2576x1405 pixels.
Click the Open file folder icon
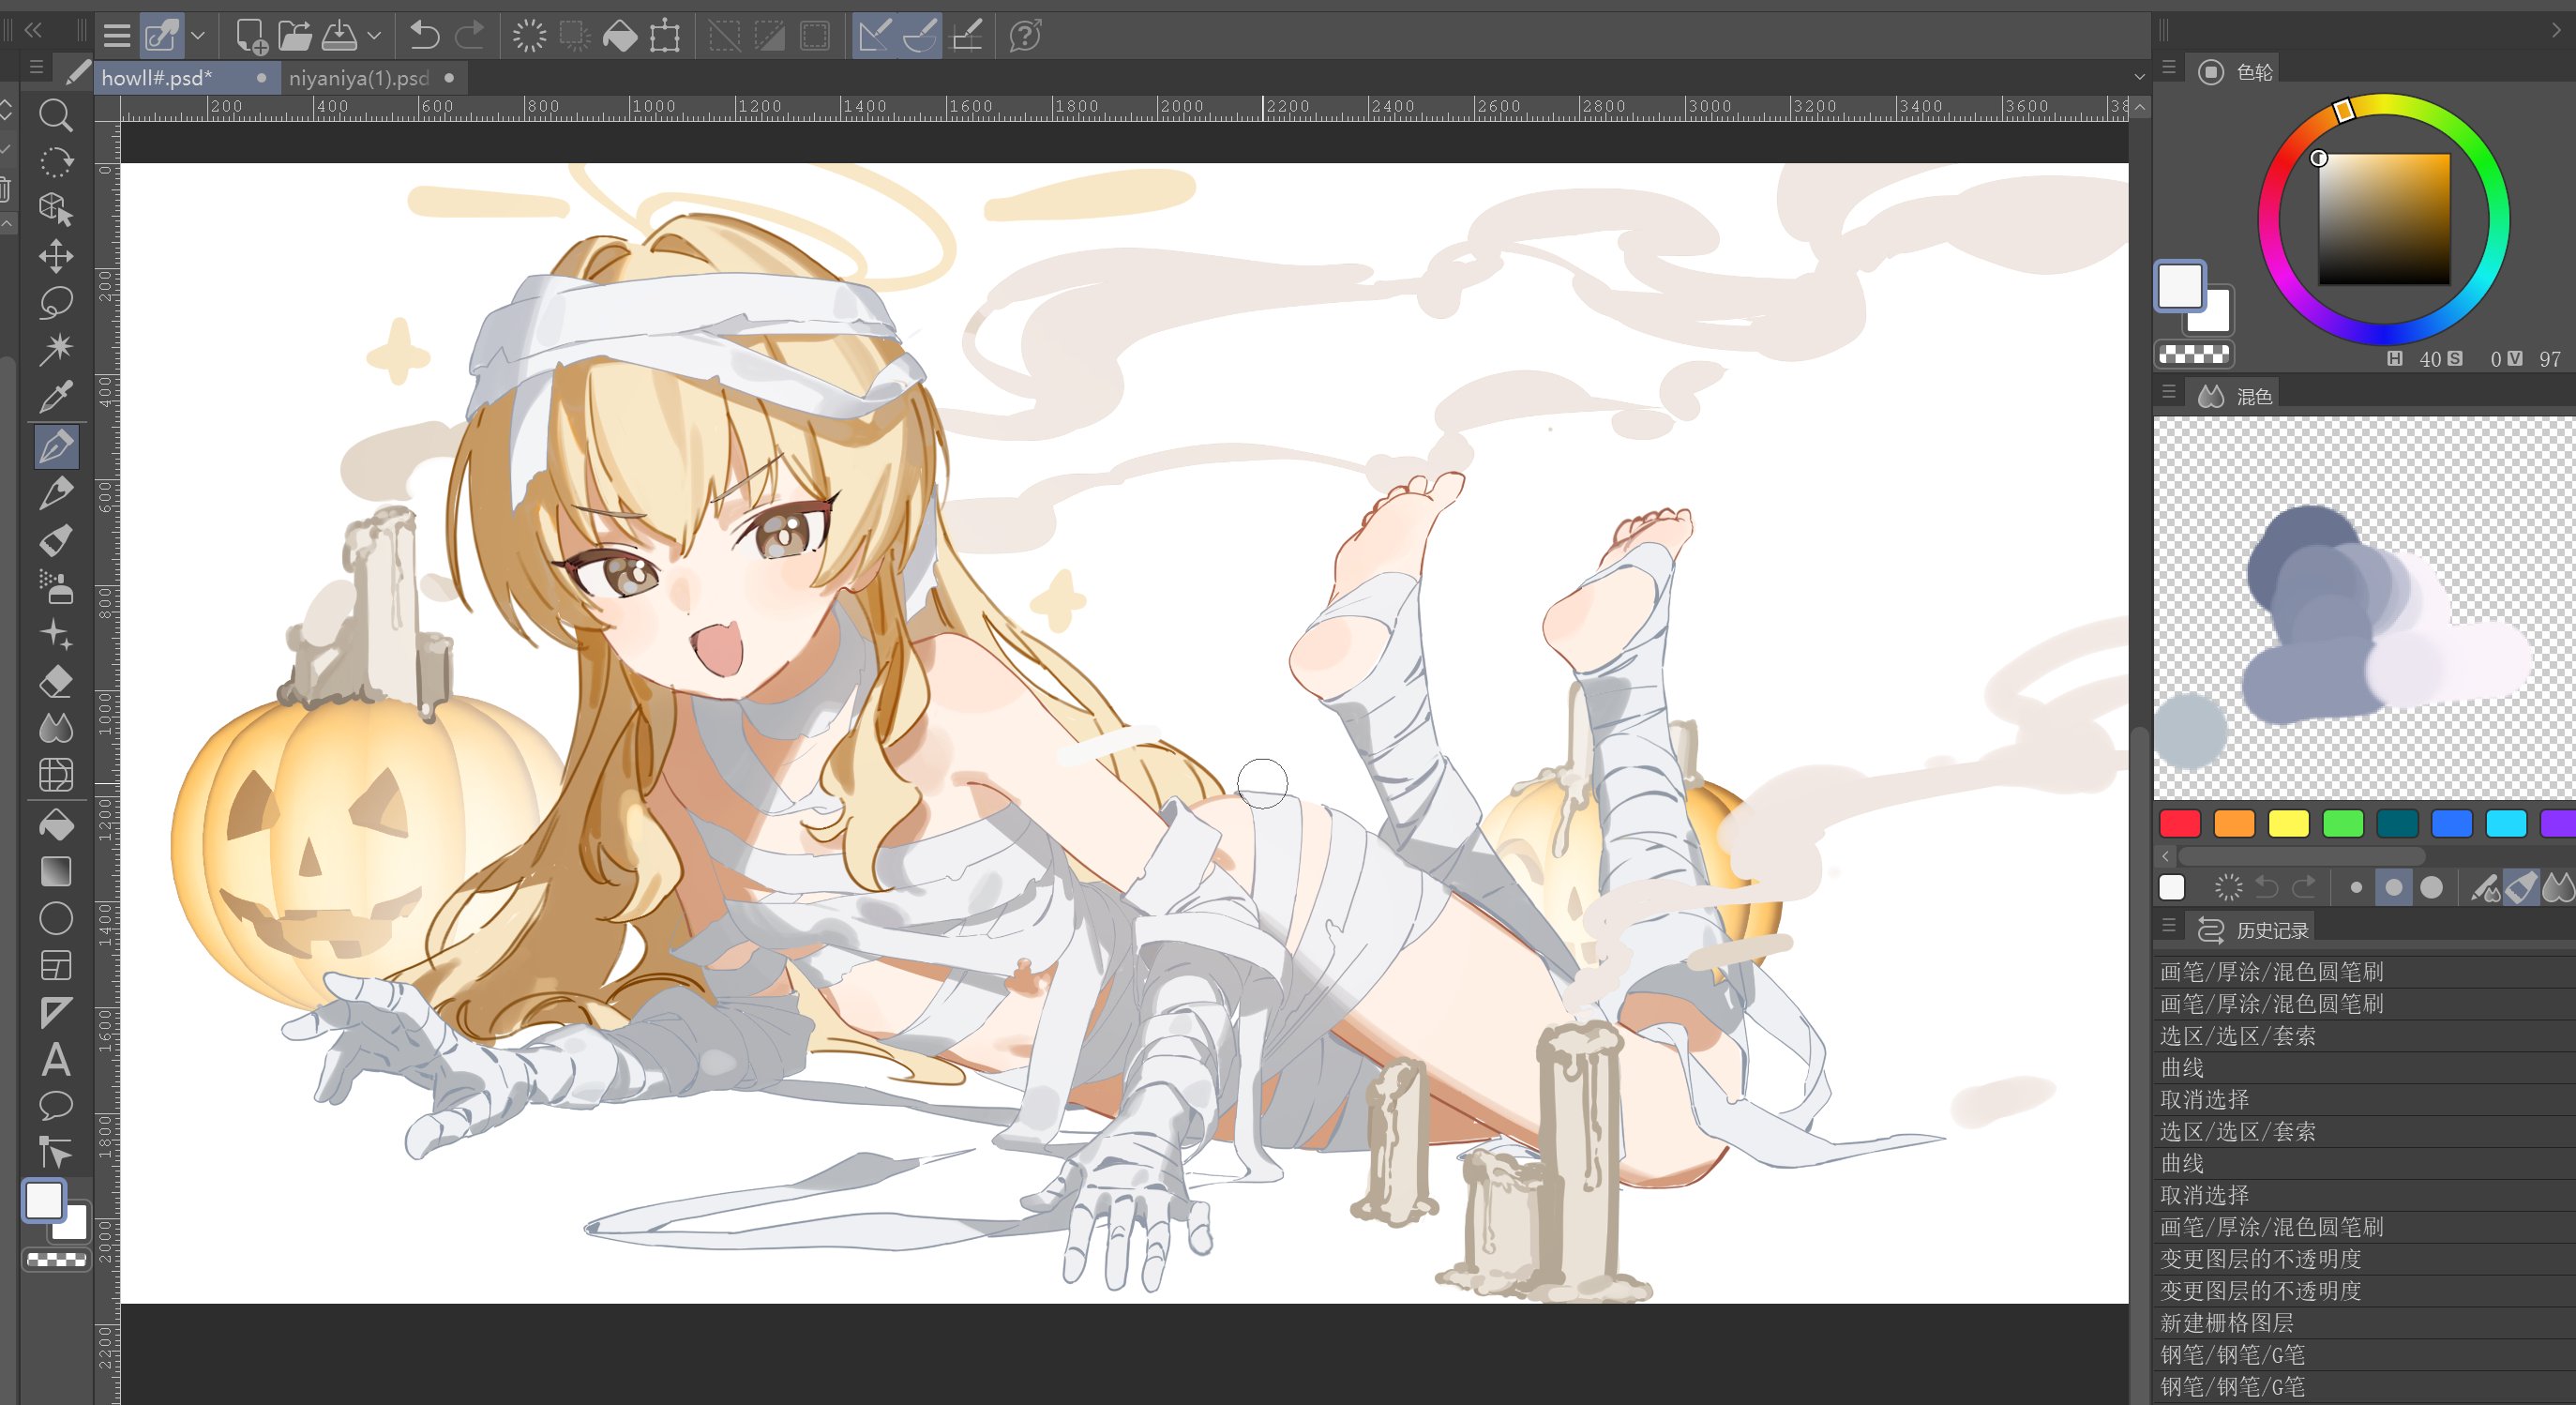[294, 36]
